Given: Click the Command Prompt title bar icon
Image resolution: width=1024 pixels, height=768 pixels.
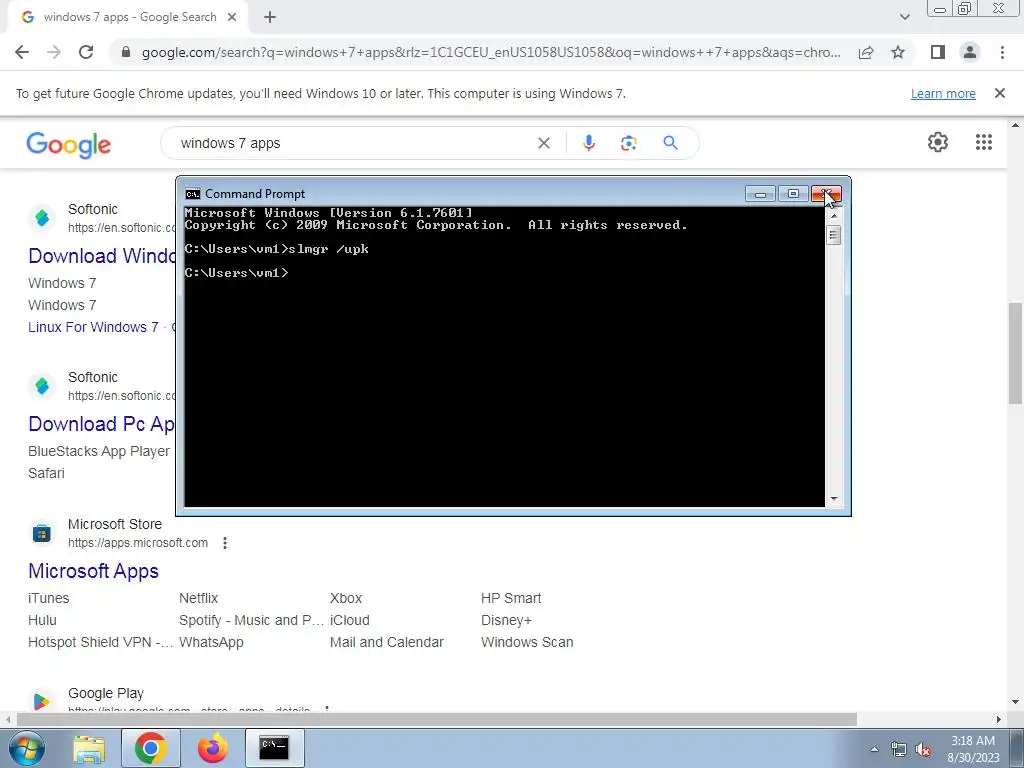Looking at the screenshot, I should point(193,194).
